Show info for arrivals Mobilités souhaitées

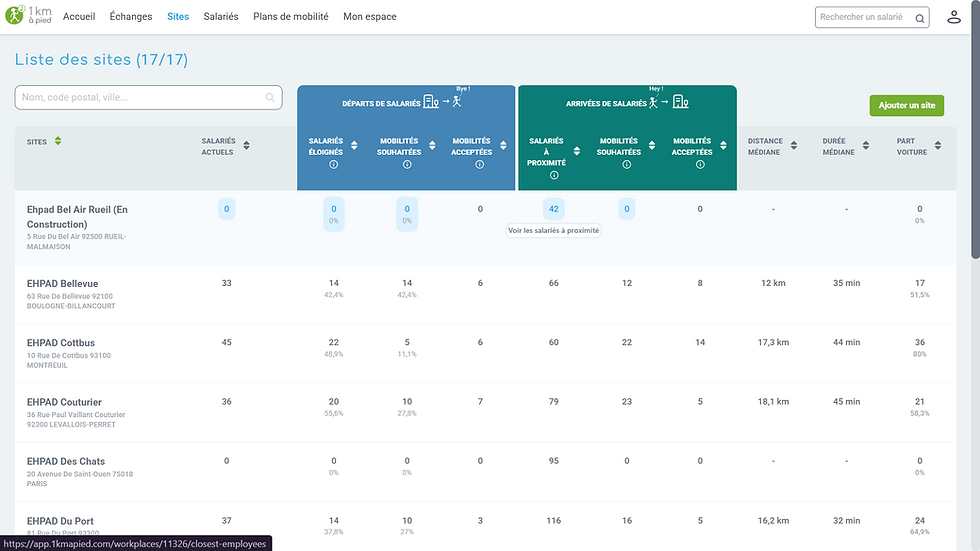pos(626,164)
